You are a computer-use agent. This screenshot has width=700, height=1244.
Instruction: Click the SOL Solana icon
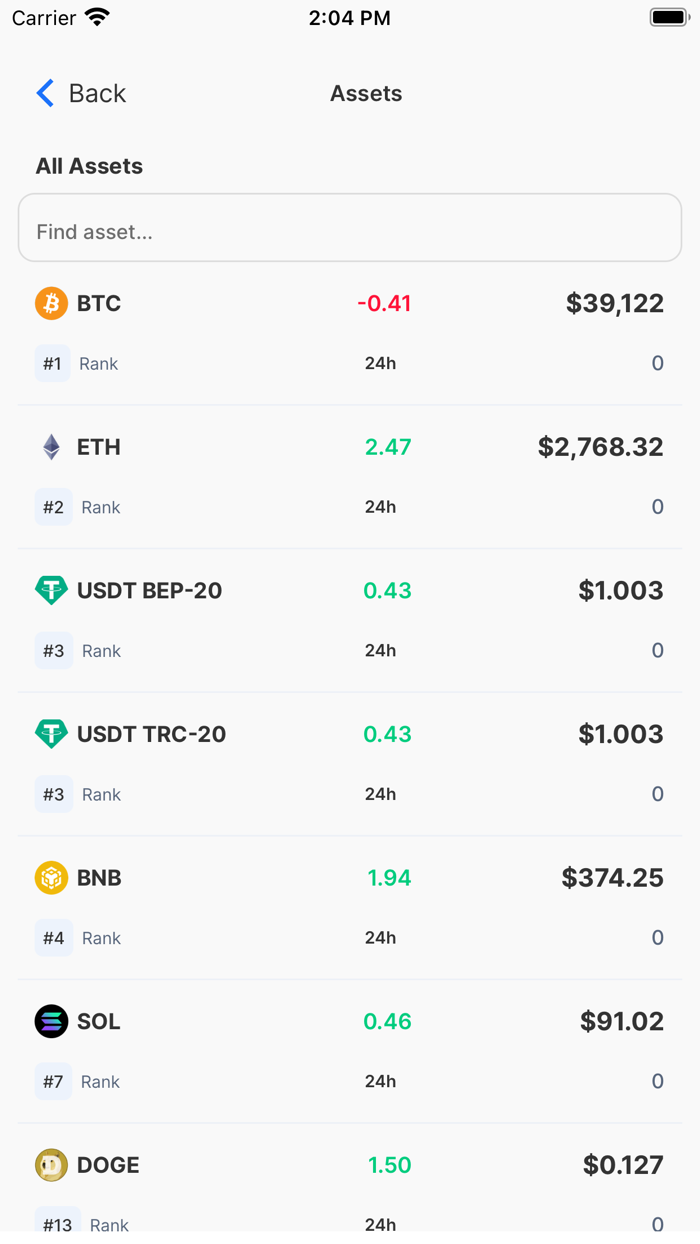(50, 1021)
